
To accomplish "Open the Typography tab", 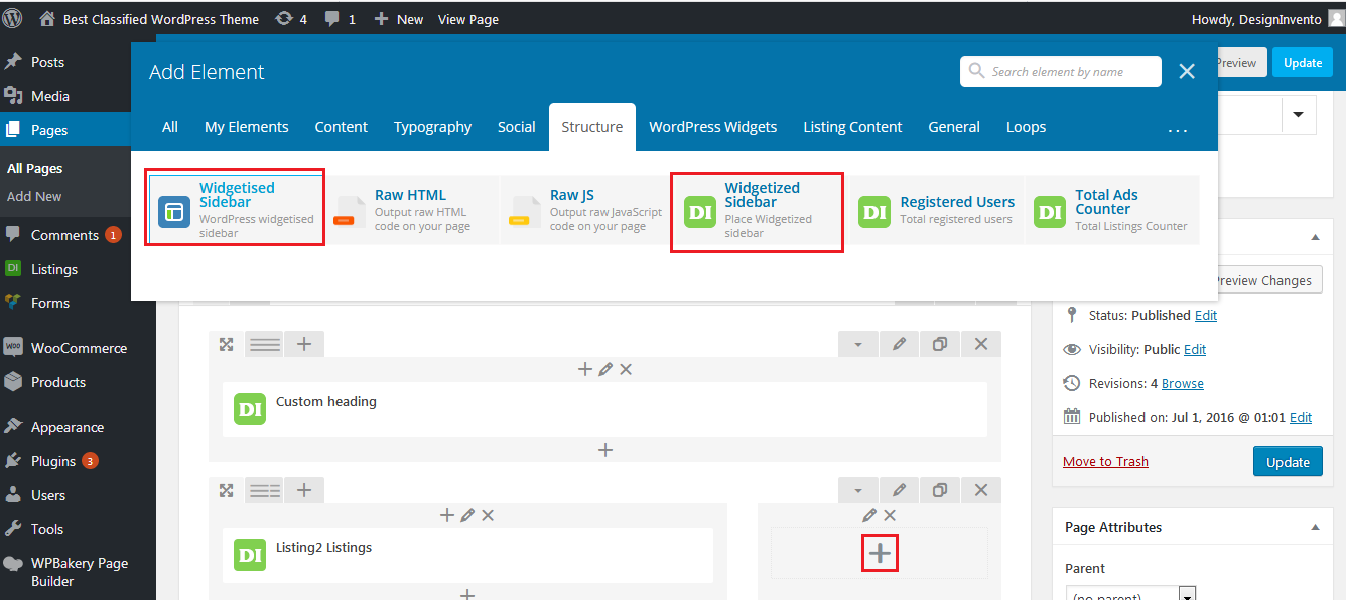I will point(433,127).
